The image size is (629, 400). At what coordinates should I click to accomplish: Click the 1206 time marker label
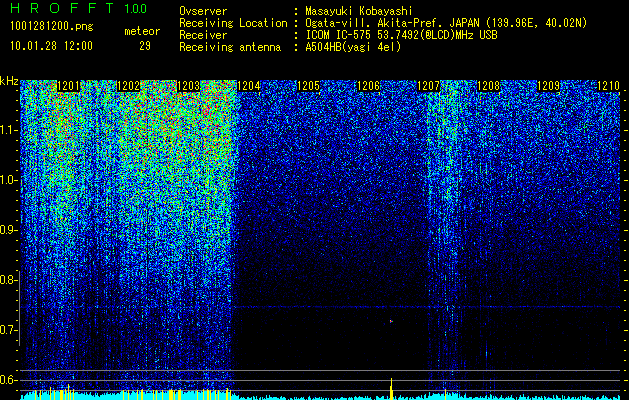[369, 86]
